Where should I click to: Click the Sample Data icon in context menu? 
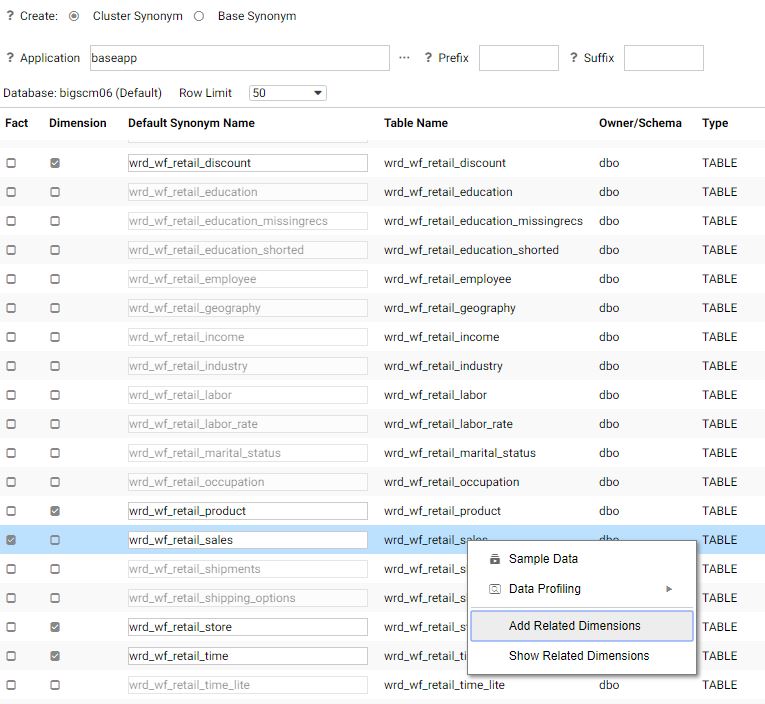coord(495,559)
